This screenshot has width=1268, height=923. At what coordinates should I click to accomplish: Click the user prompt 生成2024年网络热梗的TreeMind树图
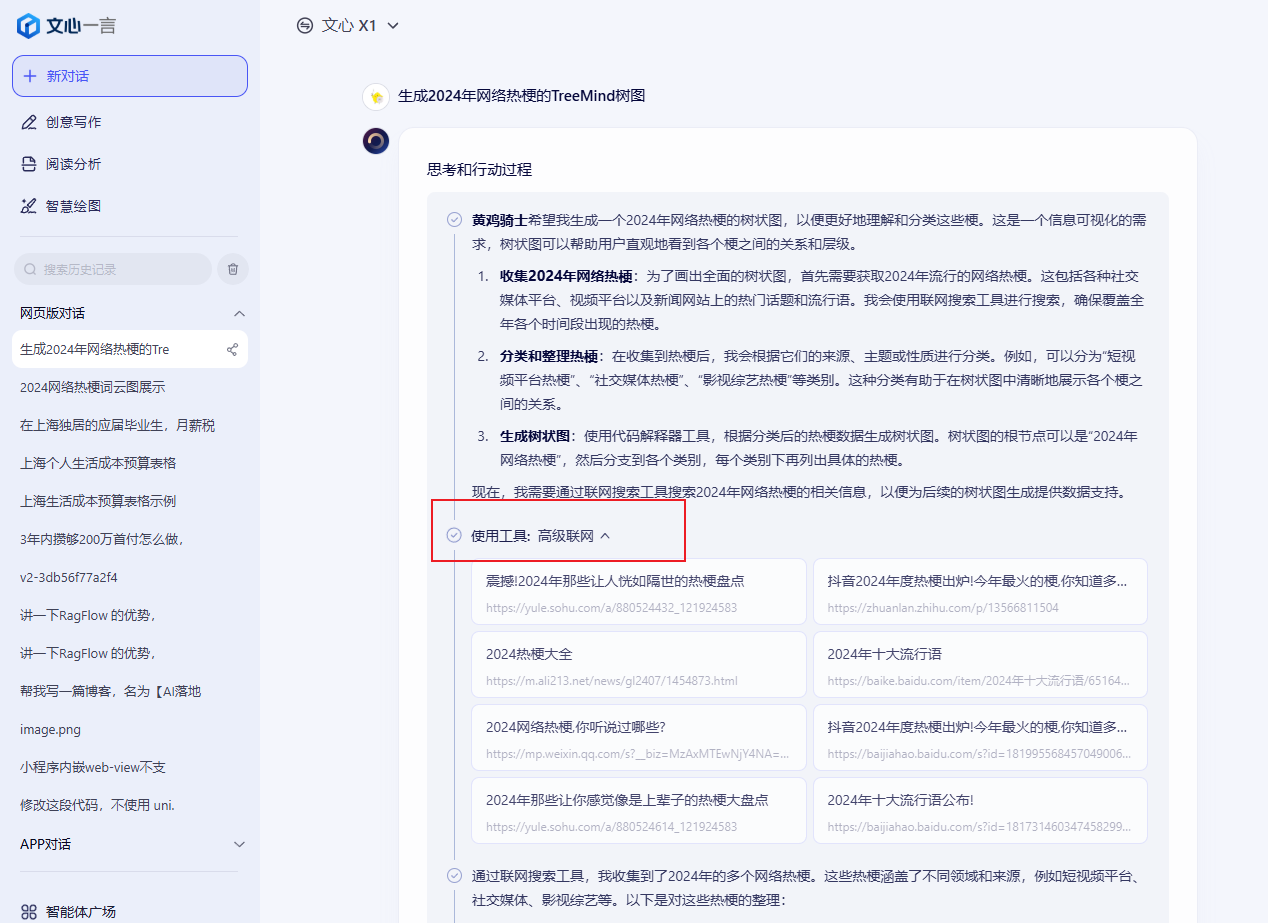tap(521, 96)
